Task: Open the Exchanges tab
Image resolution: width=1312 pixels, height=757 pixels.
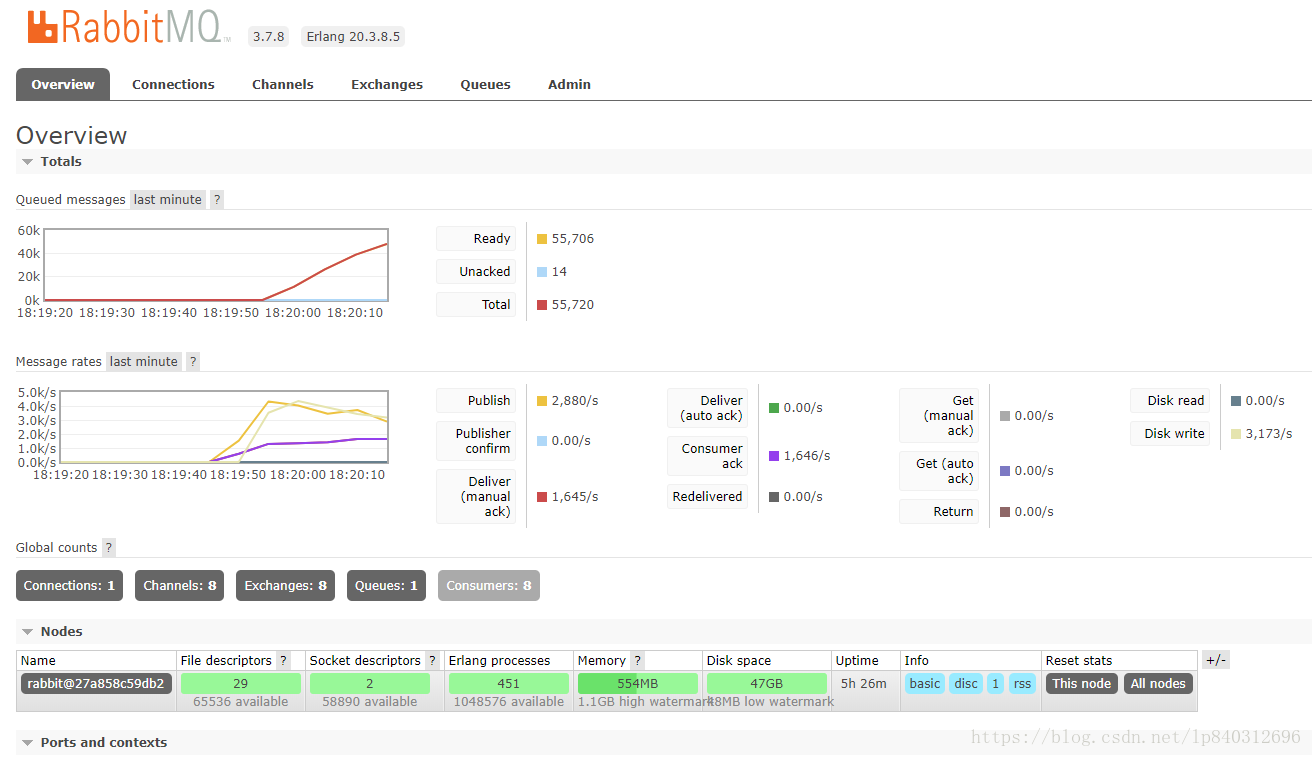Action: click(387, 84)
